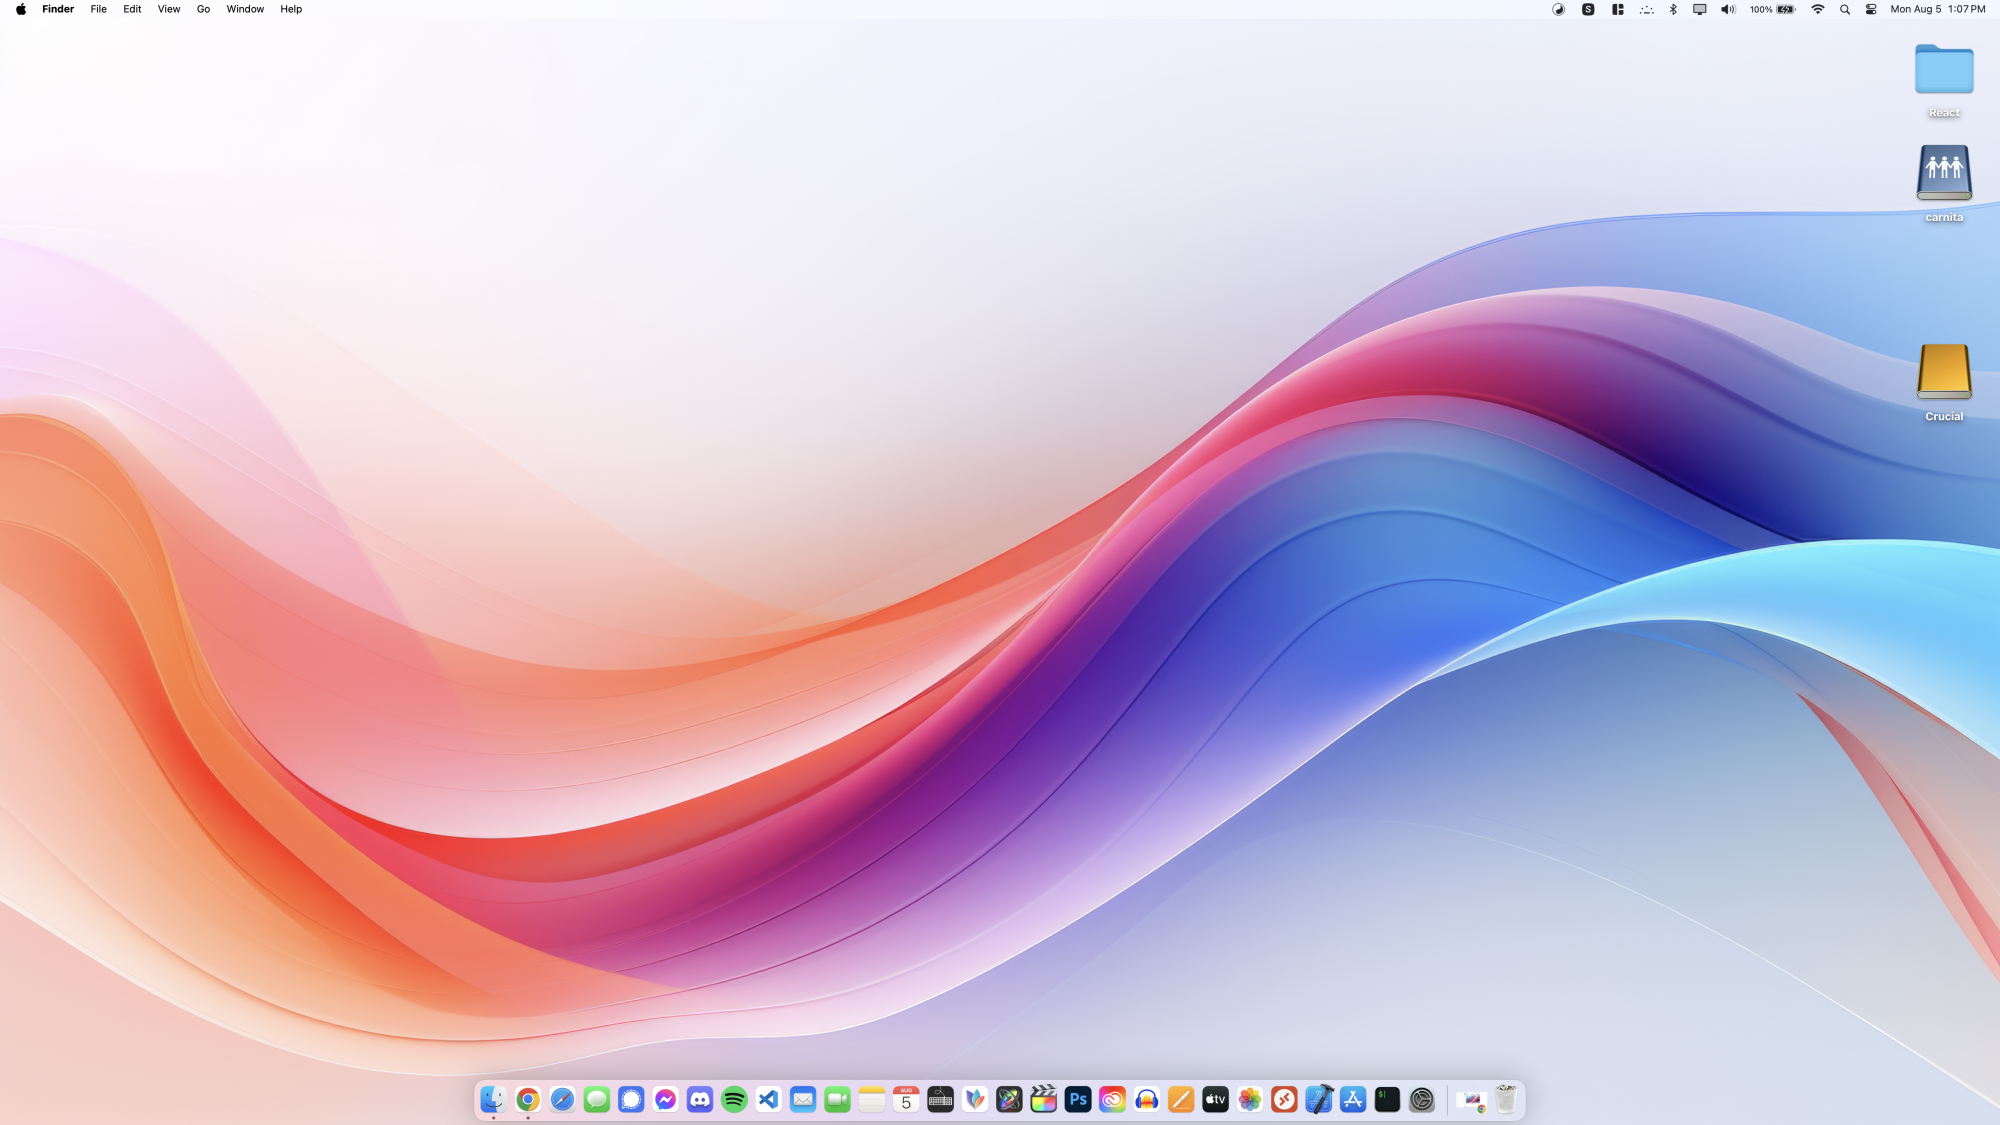Open the Terminal app in dock
2000x1125 pixels.
[1387, 1100]
